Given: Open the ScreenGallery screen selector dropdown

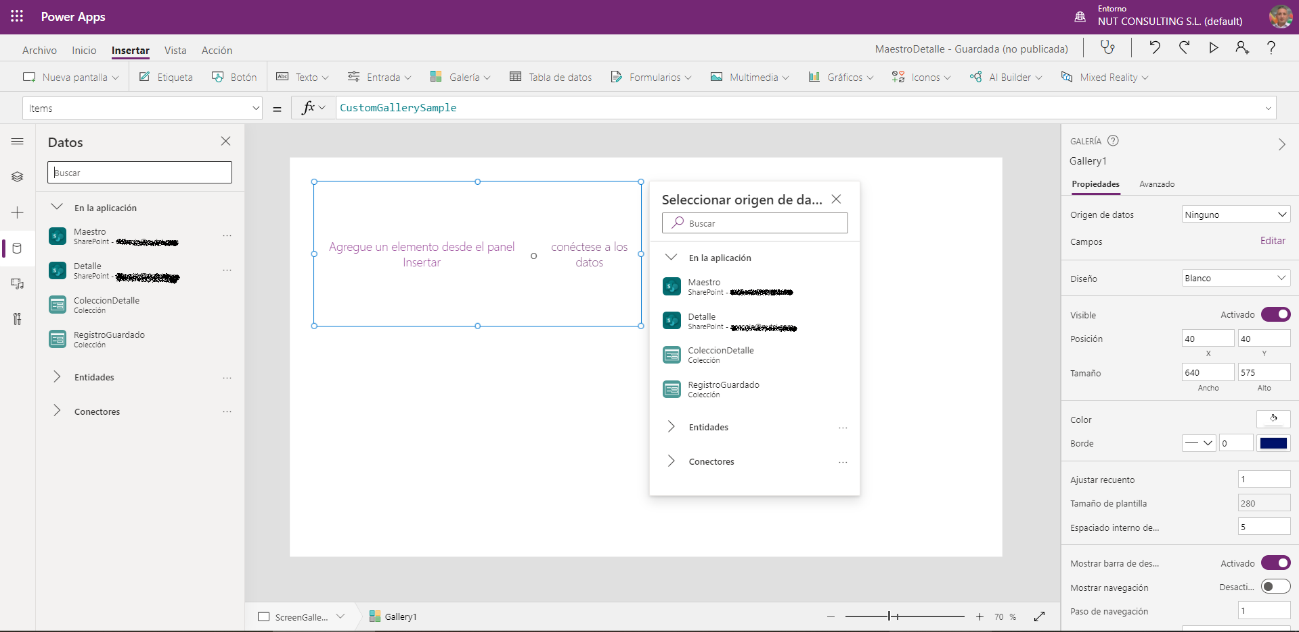Looking at the screenshot, I should point(340,617).
